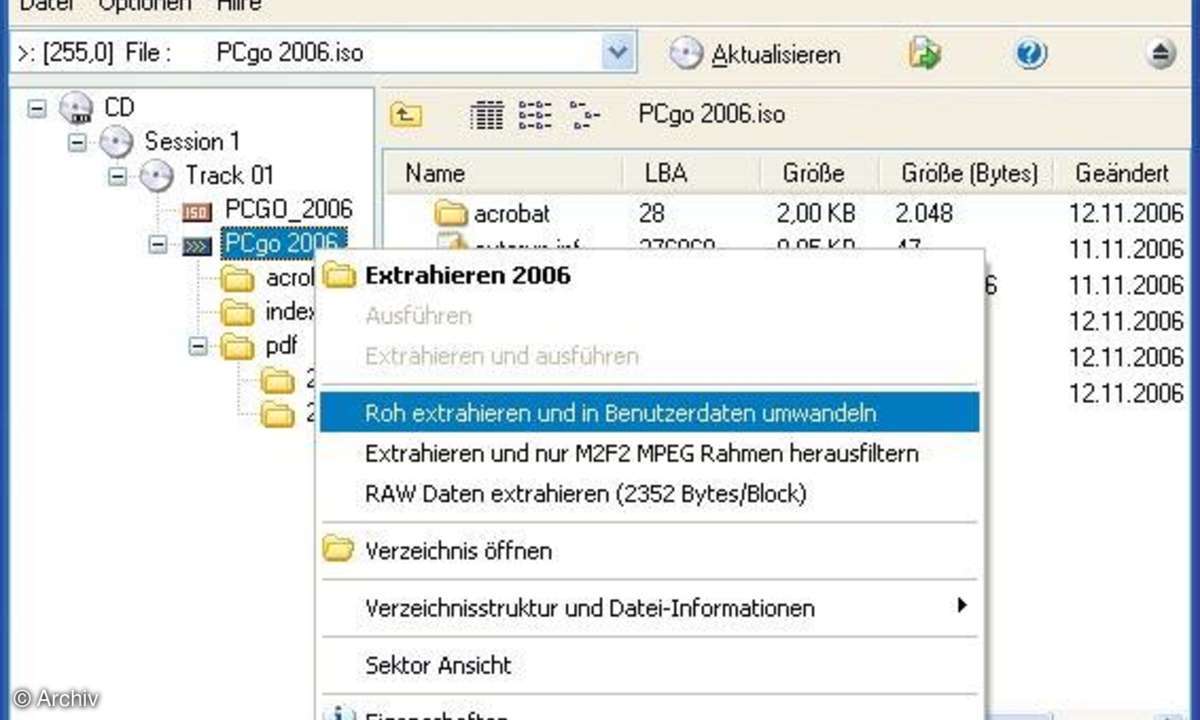
Task: Click the green arrow extract icon
Action: pos(924,54)
